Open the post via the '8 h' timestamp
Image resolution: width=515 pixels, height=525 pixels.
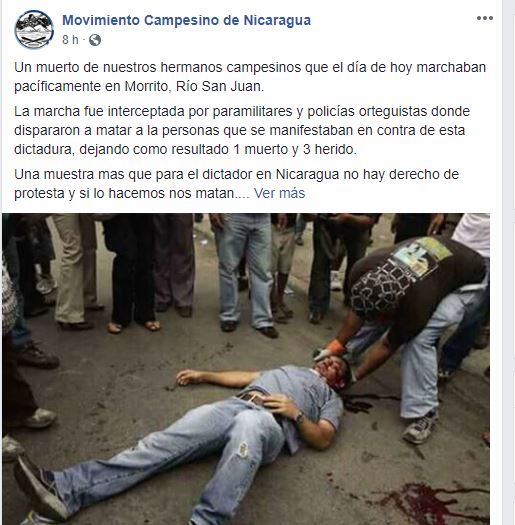(x=70, y=40)
